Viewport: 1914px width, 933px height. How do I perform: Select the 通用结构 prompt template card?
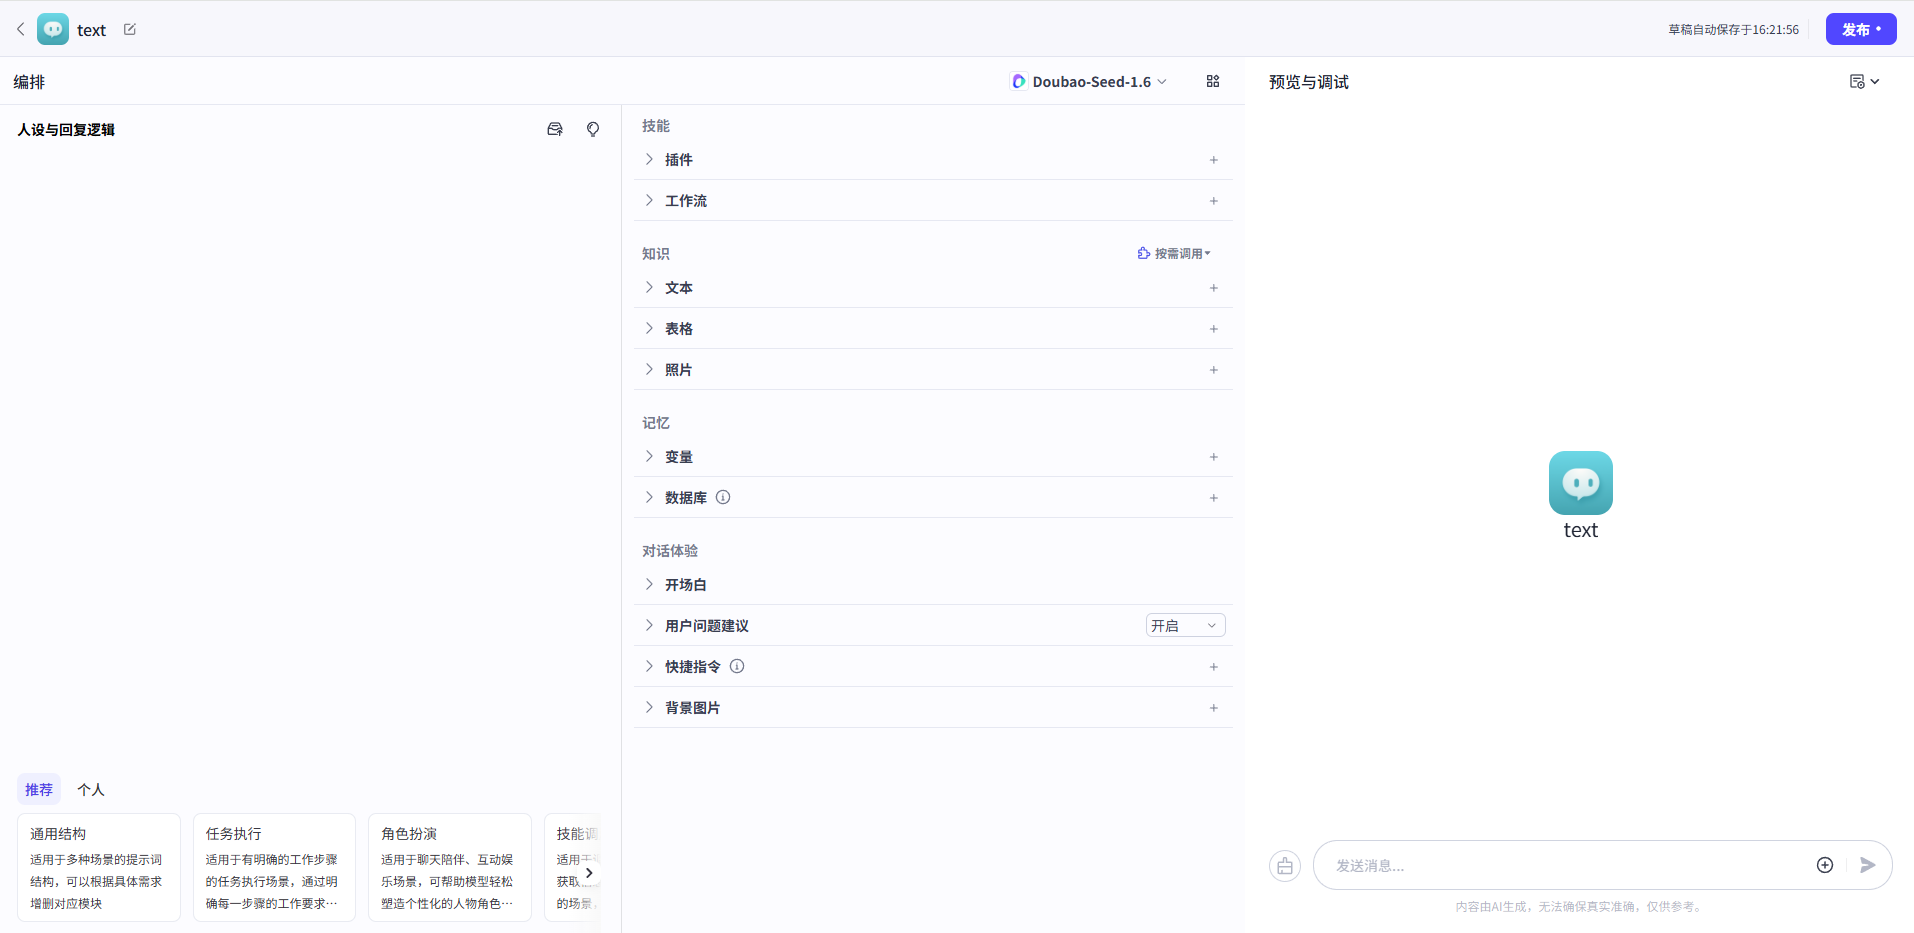click(x=99, y=867)
